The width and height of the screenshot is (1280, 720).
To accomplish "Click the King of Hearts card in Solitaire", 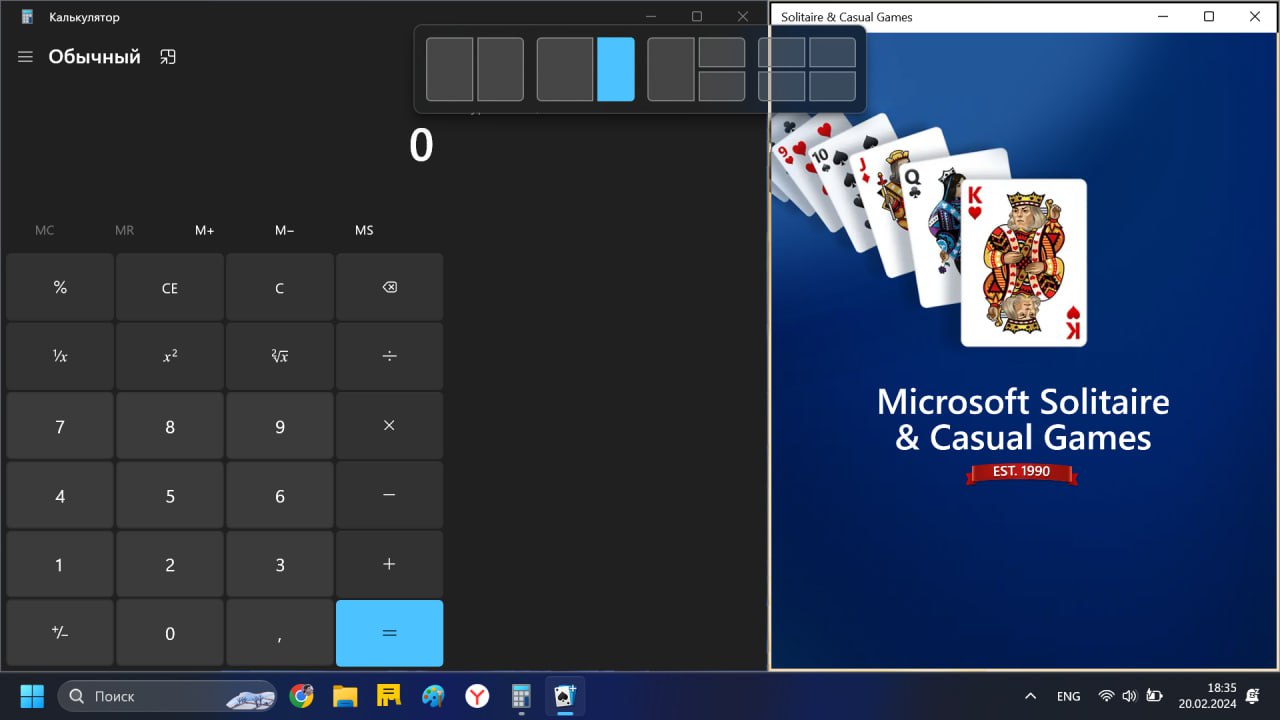I will coord(1024,263).
